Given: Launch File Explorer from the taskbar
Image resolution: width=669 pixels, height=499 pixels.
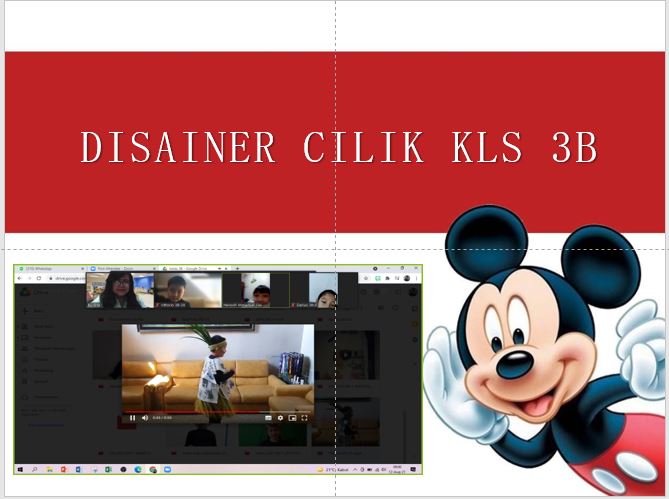Looking at the screenshot, I should point(49,470).
